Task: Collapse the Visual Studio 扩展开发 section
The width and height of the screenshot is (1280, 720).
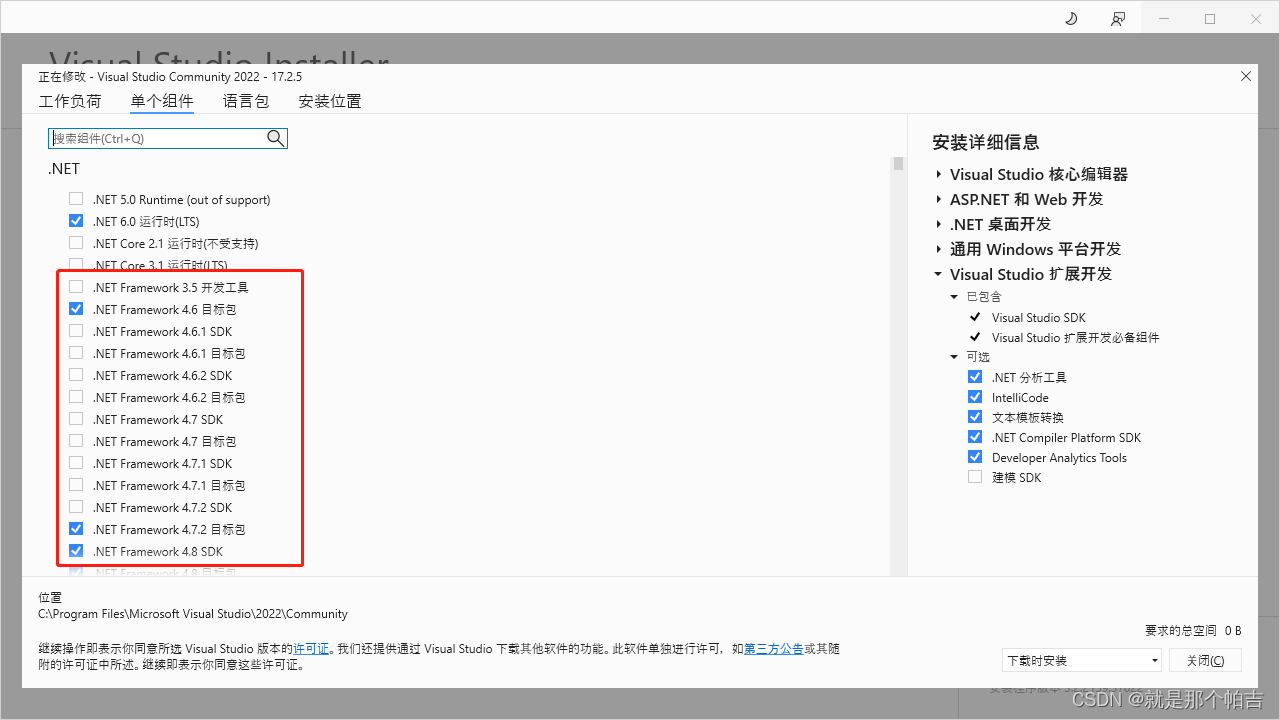Action: pyautogui.click(x=938, y=273)
